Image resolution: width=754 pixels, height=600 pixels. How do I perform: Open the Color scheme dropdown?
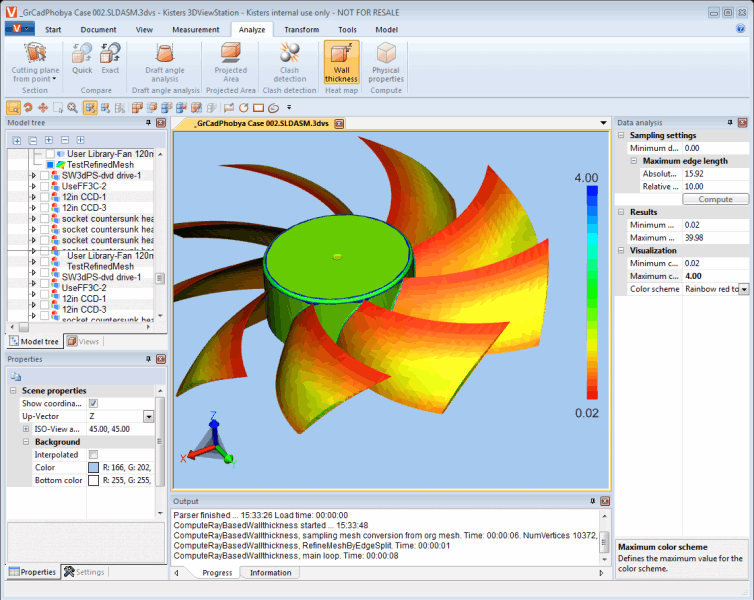[743, 289]
